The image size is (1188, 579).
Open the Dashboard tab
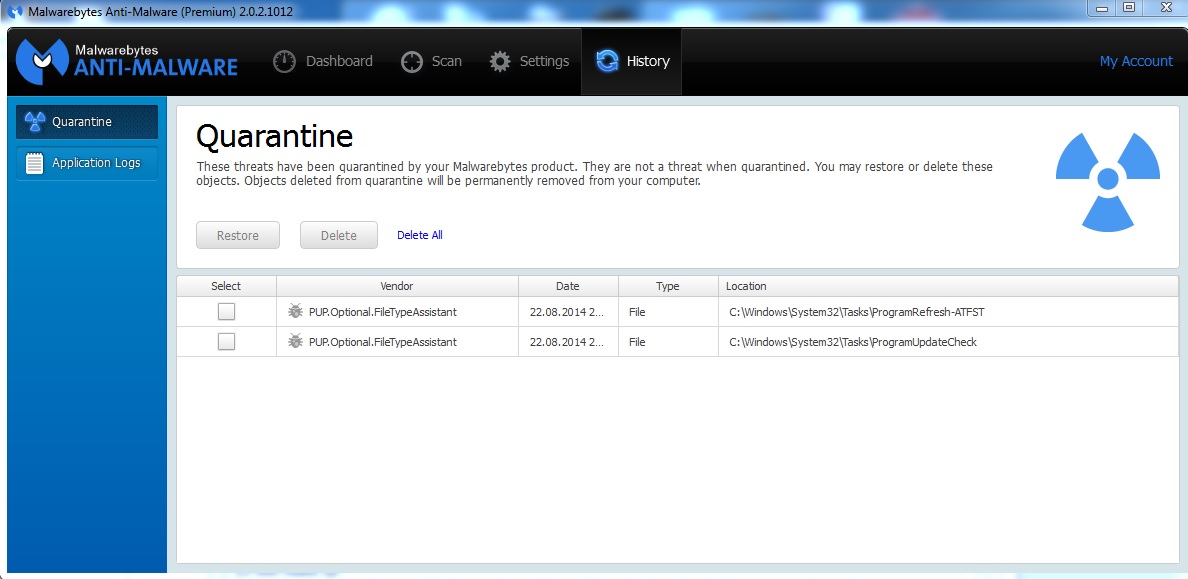pos(323,61)
